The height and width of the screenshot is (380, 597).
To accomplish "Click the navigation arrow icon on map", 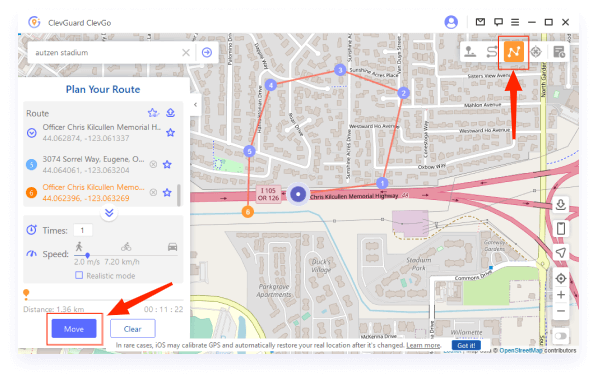I will tap(561, 252).
